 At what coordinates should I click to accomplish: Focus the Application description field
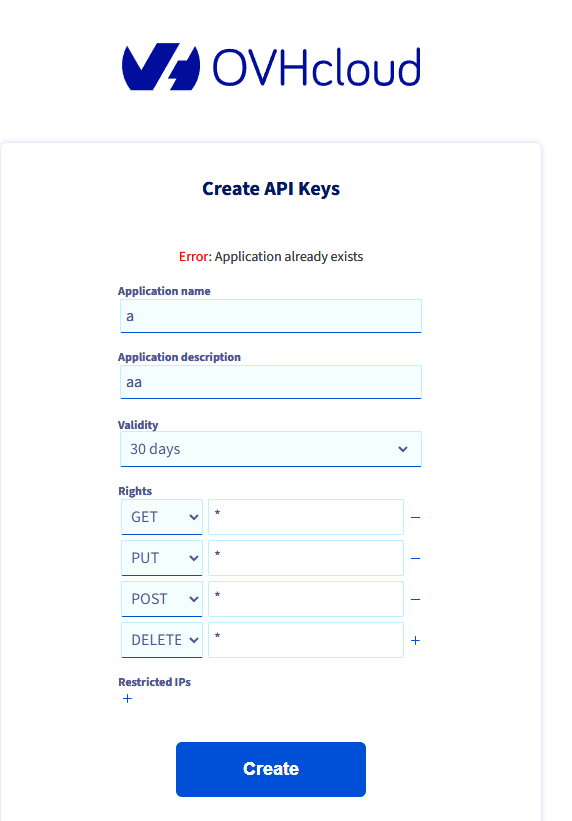271,382
